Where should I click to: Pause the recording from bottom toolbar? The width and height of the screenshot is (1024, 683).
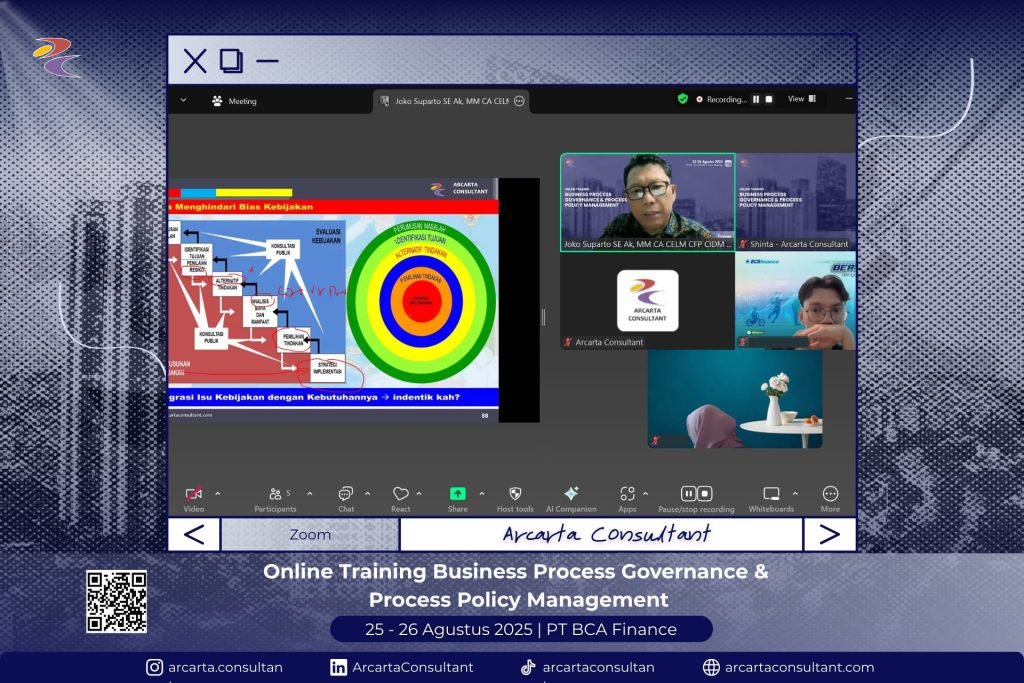click(689, 494)
